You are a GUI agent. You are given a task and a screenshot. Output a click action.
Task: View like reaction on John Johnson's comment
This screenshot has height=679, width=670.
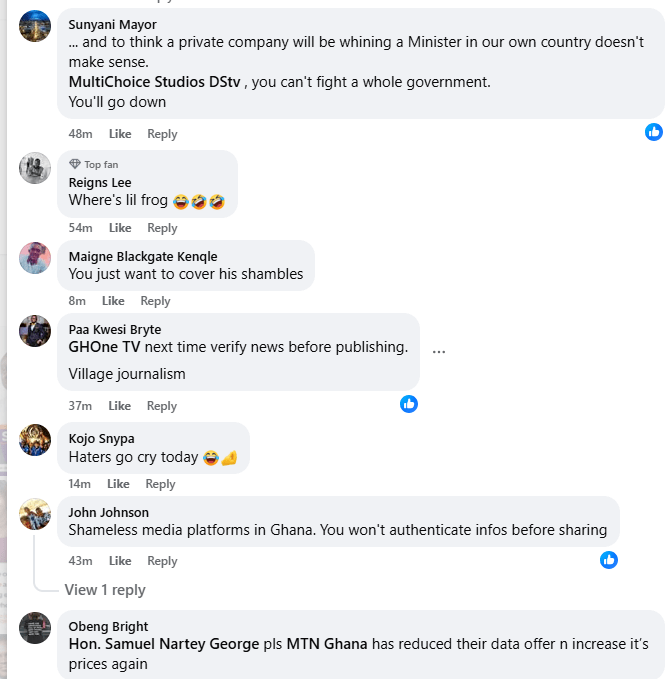[x=609, y=559]
